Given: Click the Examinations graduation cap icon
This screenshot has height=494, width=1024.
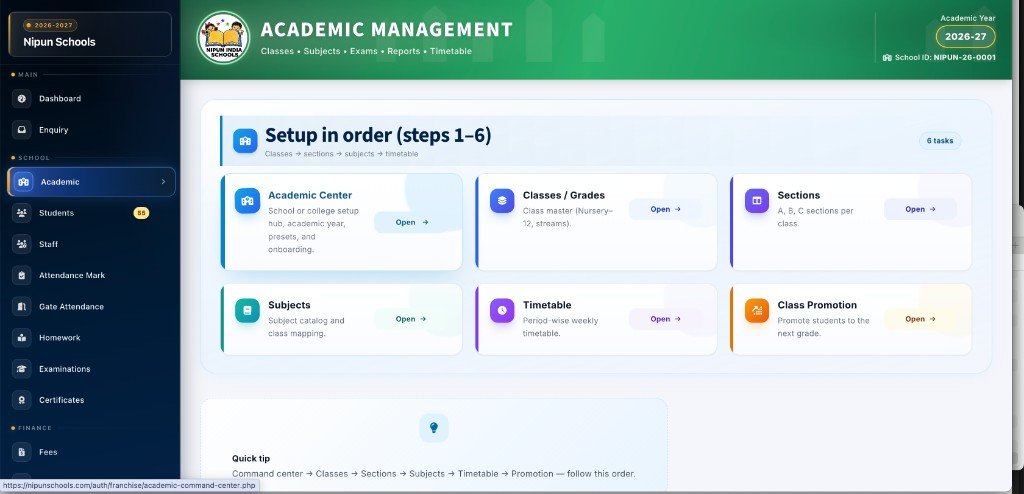Looking at the screenshot, I should 22,369.
